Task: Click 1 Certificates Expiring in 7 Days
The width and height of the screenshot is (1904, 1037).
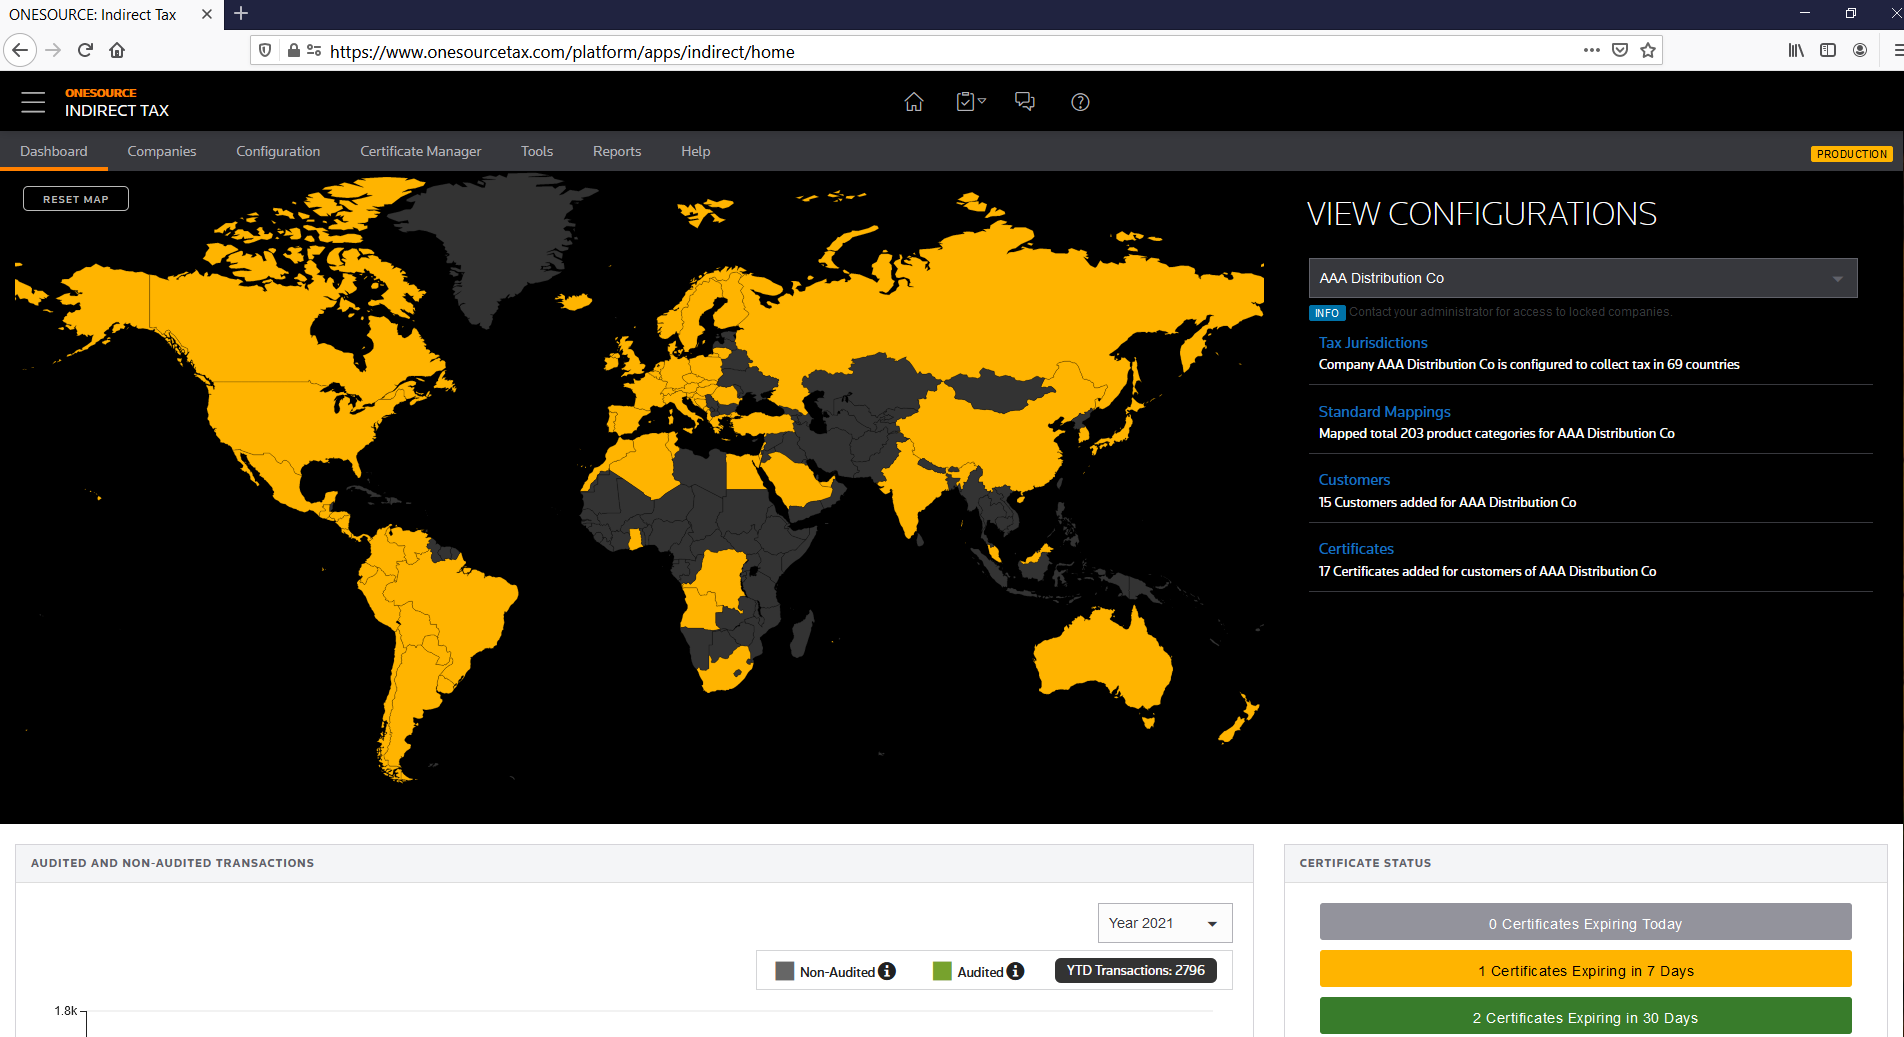Action: 1586,970
